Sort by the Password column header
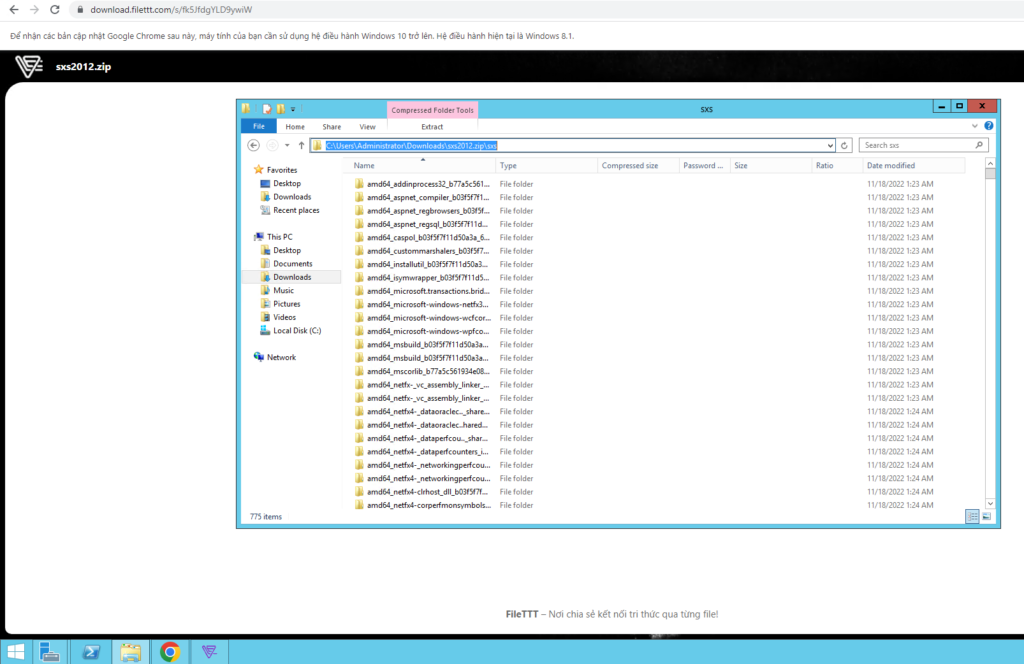 (x=704, y=166)
